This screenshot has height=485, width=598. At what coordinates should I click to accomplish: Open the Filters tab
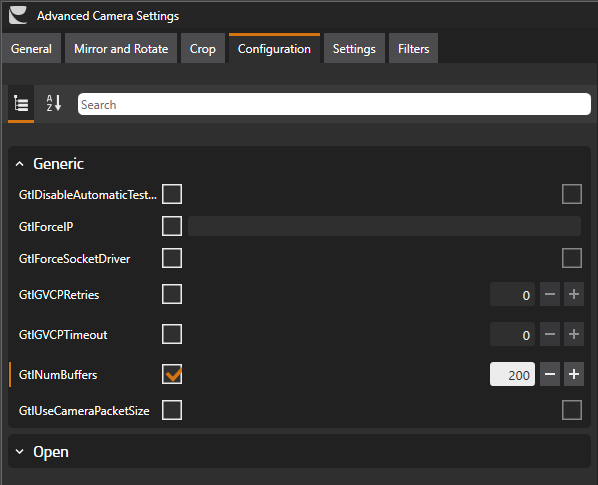[x=413, y=48]
